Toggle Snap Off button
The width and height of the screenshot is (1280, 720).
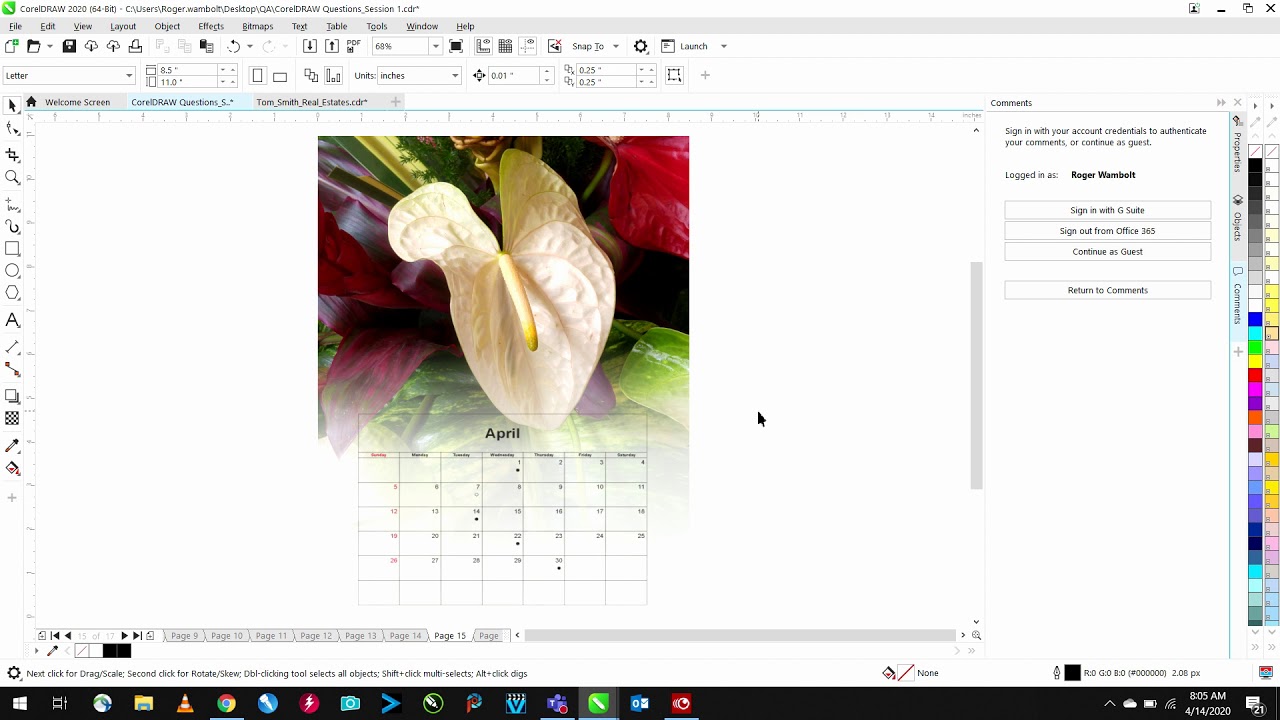(555, 46)
